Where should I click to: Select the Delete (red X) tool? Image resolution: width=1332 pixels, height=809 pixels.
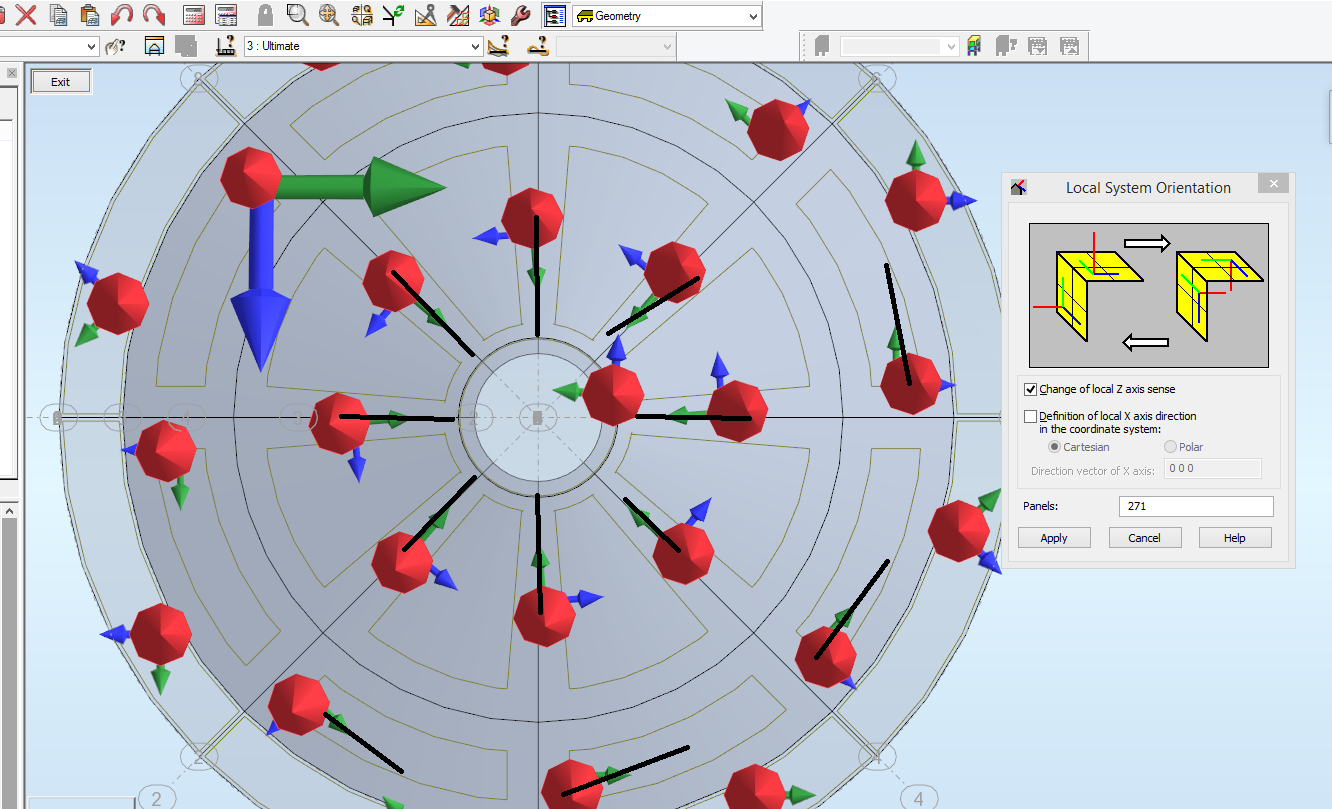[x=25, y=15]
